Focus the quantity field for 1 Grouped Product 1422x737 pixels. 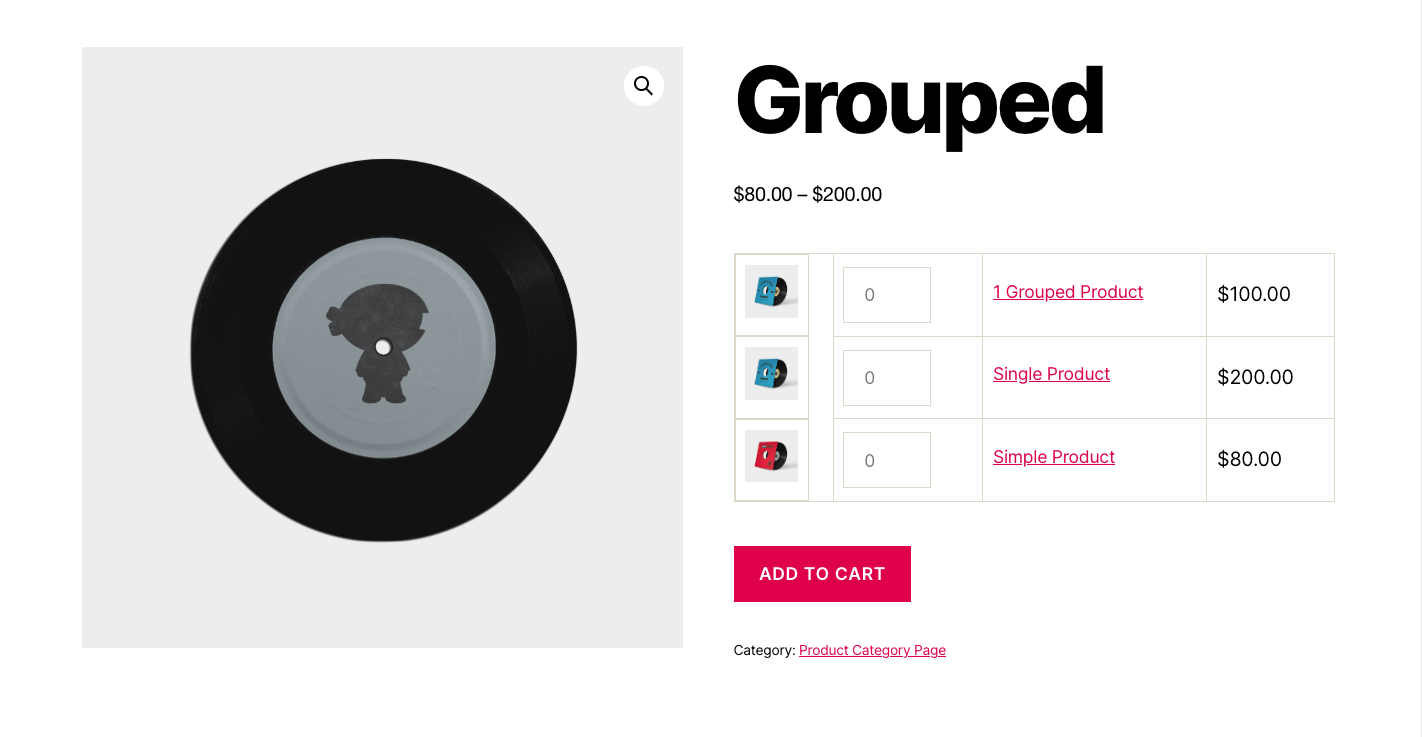pos(886,295)
